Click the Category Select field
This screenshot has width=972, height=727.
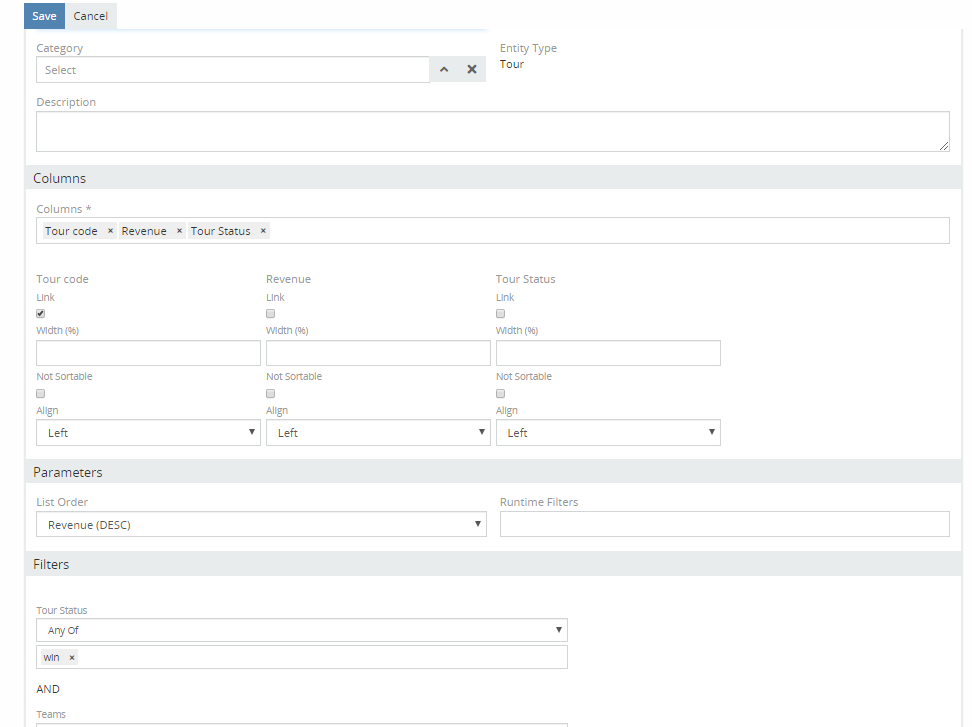(232, 70)
